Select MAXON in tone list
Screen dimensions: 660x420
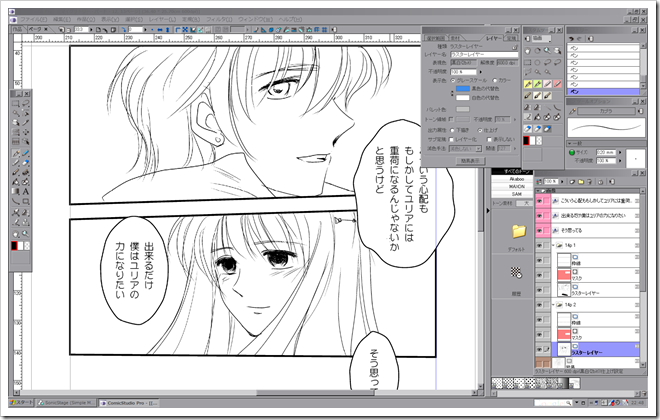coord(516,186)
